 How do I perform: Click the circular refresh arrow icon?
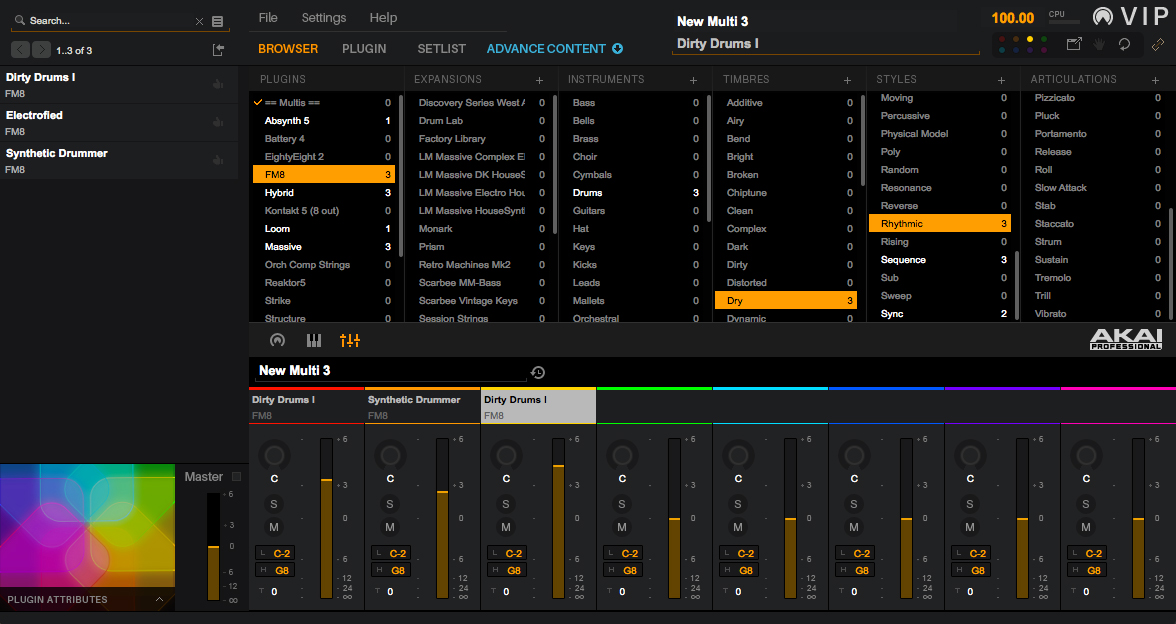coord(1124,44)
